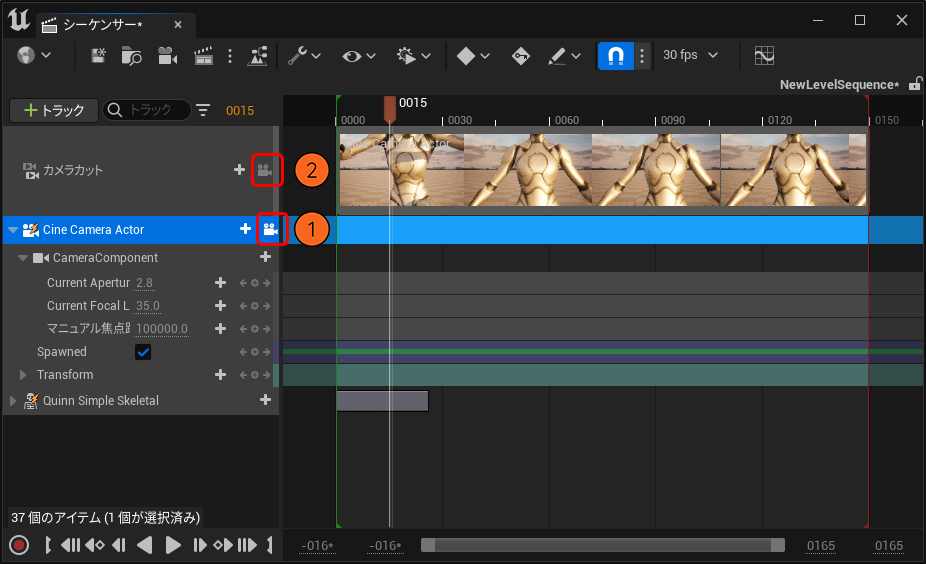Click the Find in Content Browser icon

click(132, 56)
